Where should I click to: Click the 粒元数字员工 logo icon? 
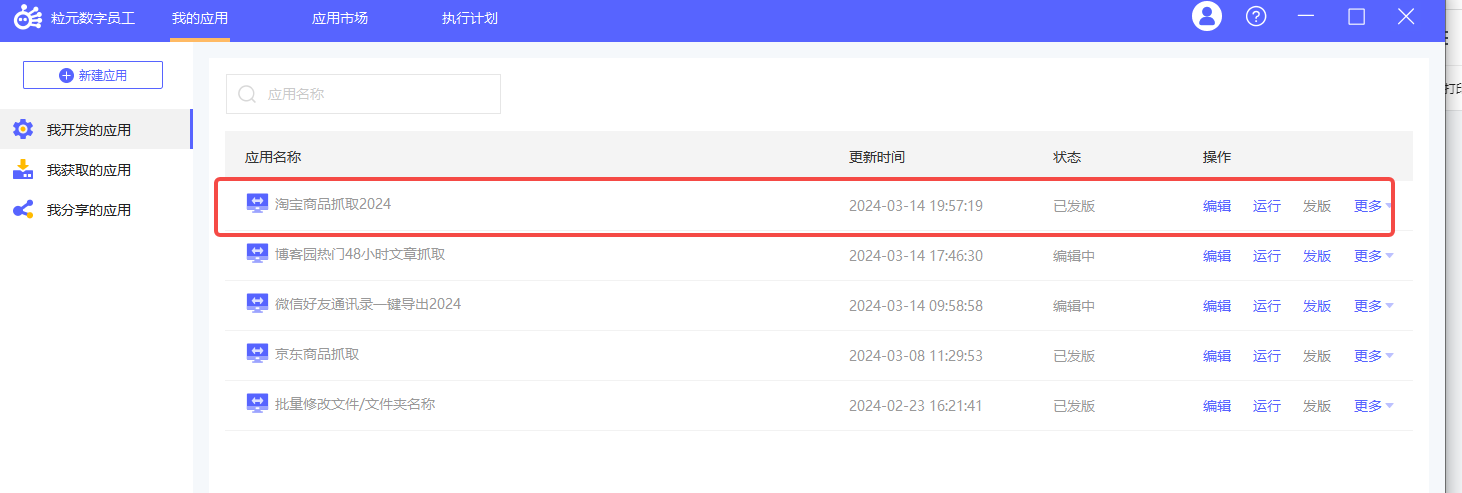pyautogui.click(x=28, y=17)
